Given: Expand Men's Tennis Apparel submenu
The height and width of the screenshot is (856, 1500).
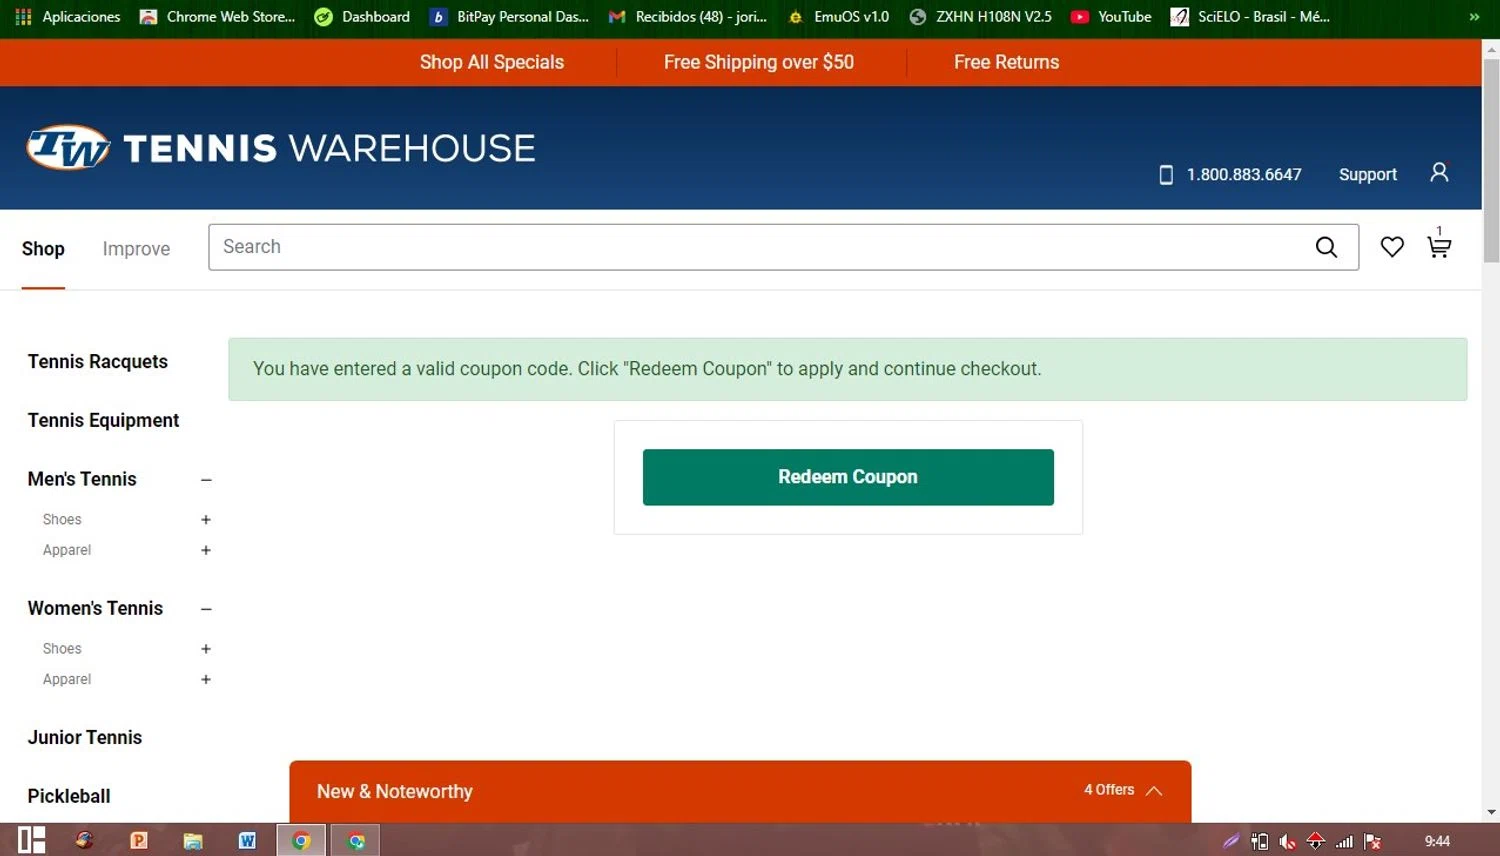Looking at the screenshot, I should [x=206, y=550].
